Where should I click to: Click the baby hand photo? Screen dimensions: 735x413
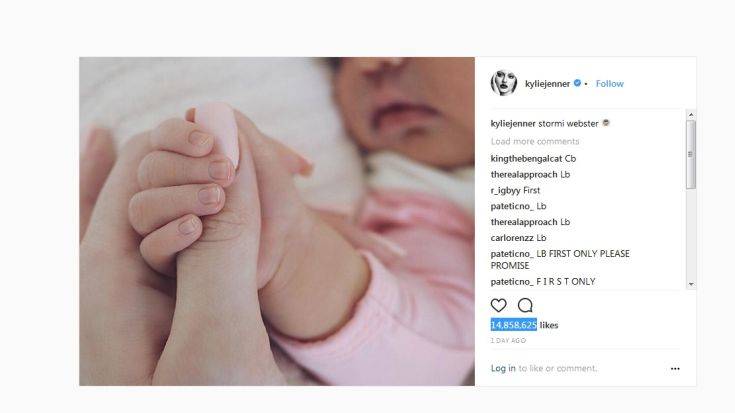pos(277,221)
